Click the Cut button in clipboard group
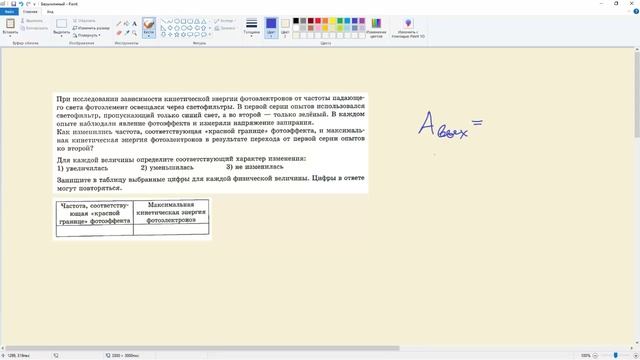The height and width of the screenshot is (360, 640). 31,20
